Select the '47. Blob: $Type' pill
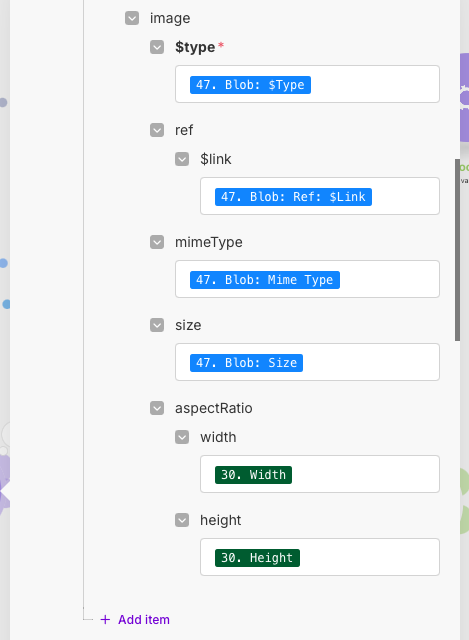Image resolution: width=469 pixels, height=640 pixels. coord(250,85)
